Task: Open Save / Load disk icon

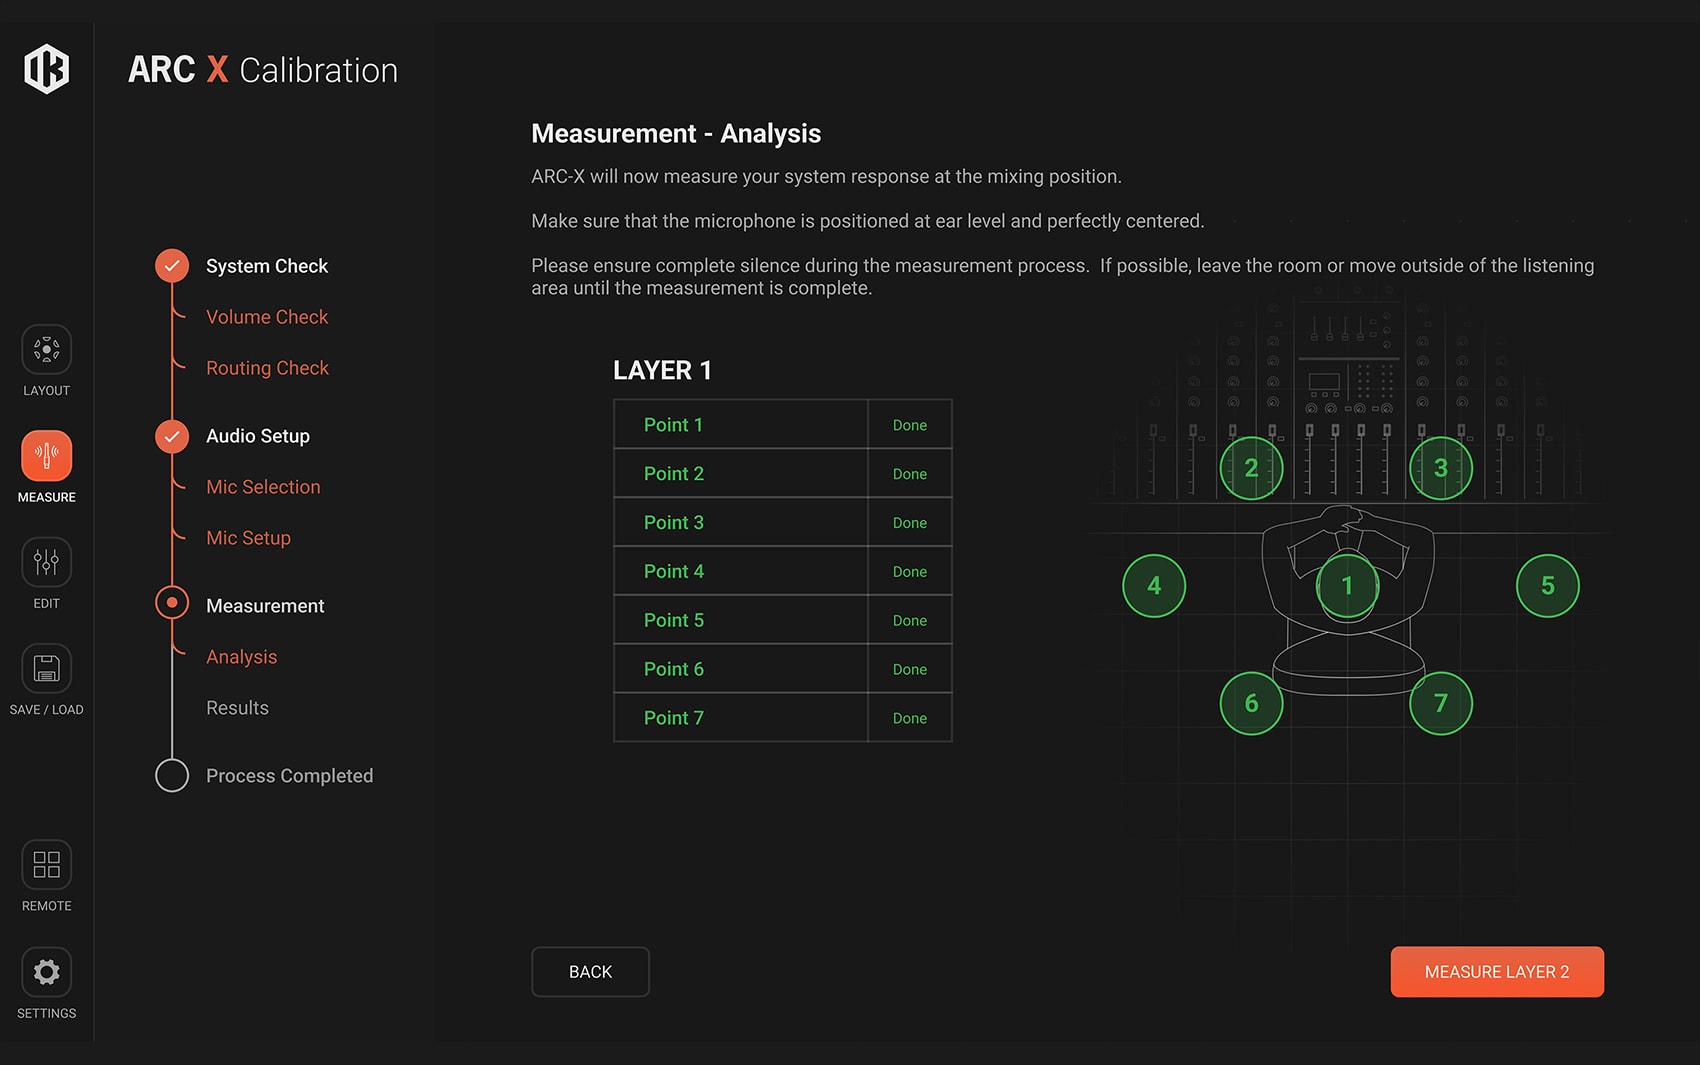Action: tap(46, 668)
